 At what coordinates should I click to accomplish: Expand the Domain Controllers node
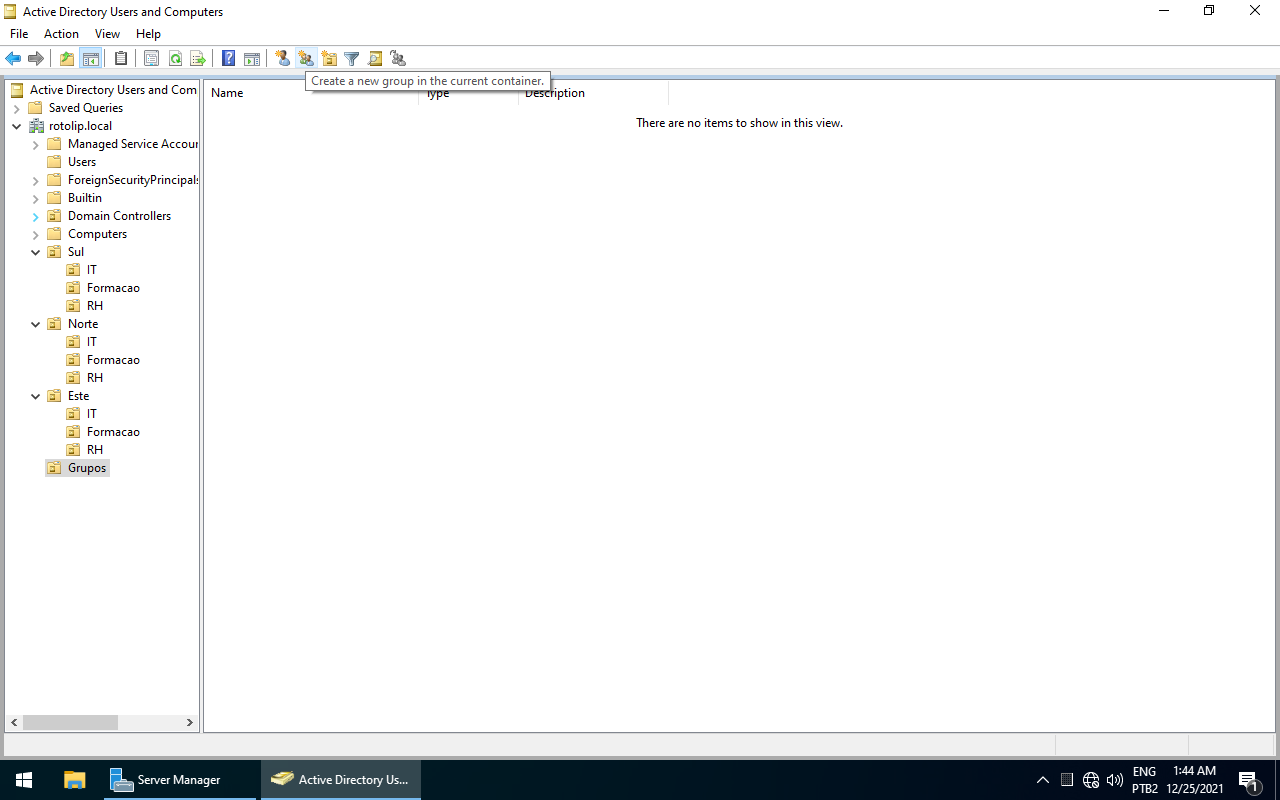pyautogui.click(x=36, y=216)
